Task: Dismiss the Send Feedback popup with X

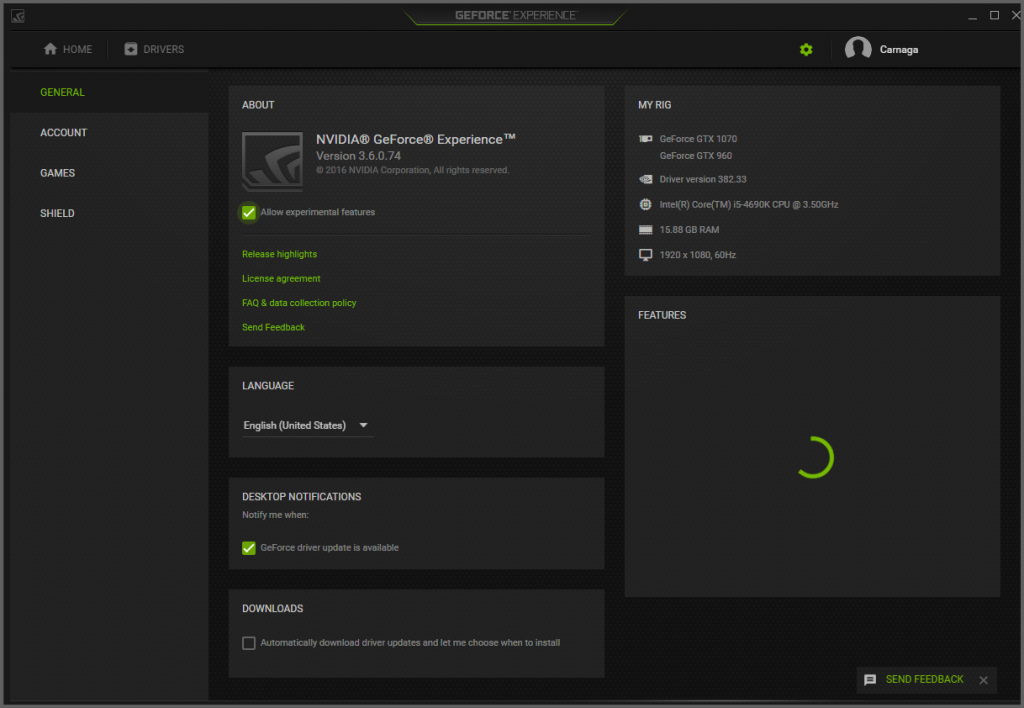Action: pyautogui.click(x=983, y=680)
